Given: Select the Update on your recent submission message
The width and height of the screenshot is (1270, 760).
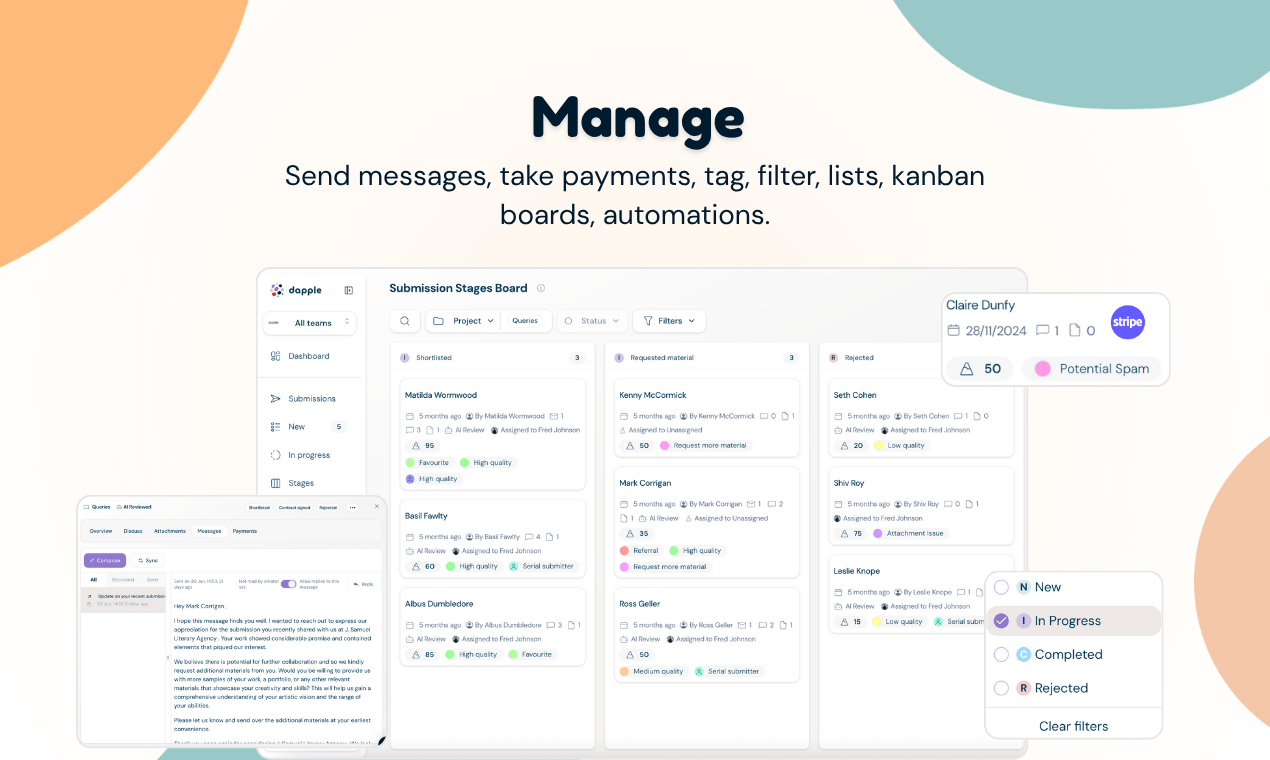Looking at the screenshot, I should point(124,599).
